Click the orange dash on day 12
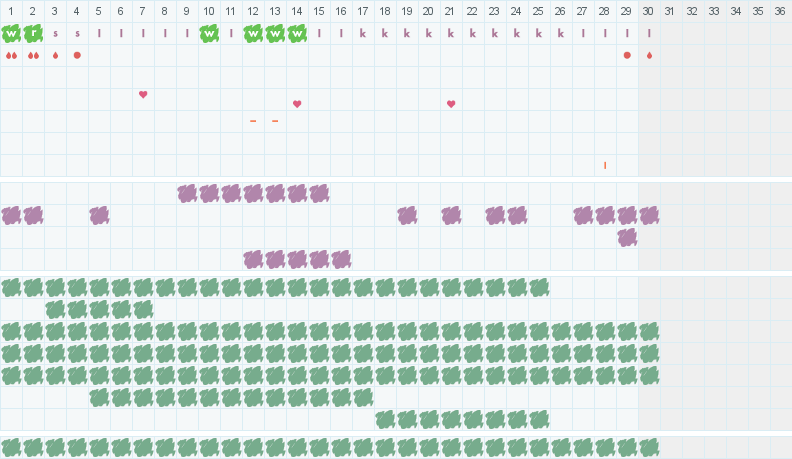Viewport: 792px width, 459px height. [253, 121]
